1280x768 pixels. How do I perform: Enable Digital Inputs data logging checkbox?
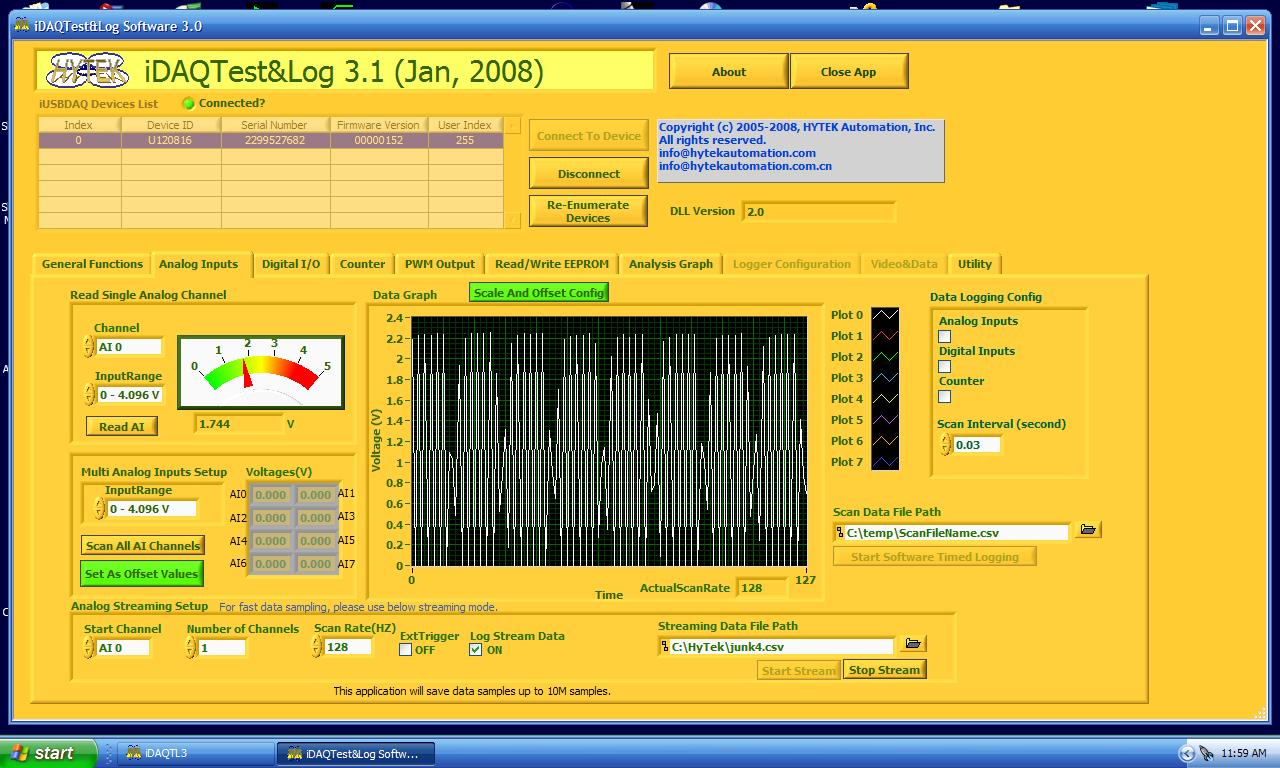tap(944, 367)
